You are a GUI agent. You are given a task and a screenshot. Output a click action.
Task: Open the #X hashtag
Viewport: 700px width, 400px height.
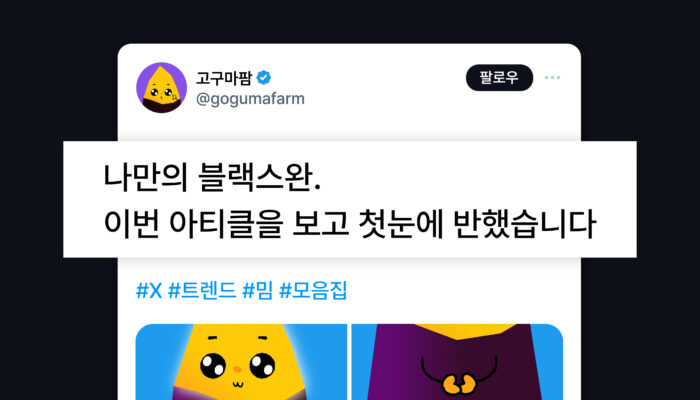tap(149, 291)
